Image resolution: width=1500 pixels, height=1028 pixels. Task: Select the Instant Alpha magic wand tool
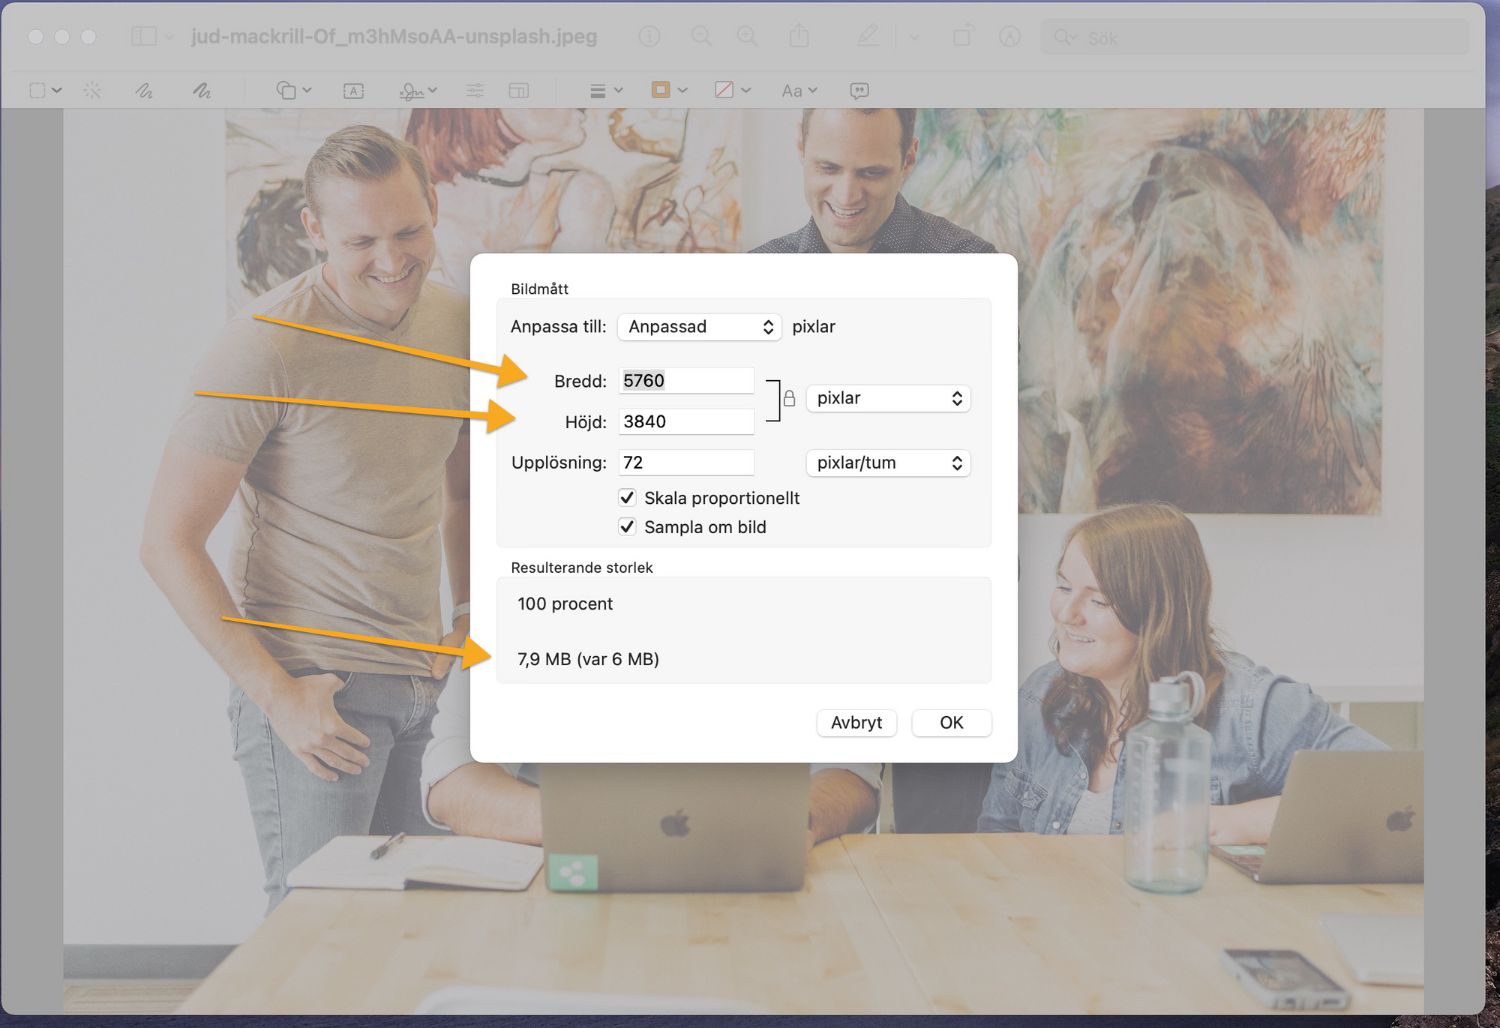point(92,91)
